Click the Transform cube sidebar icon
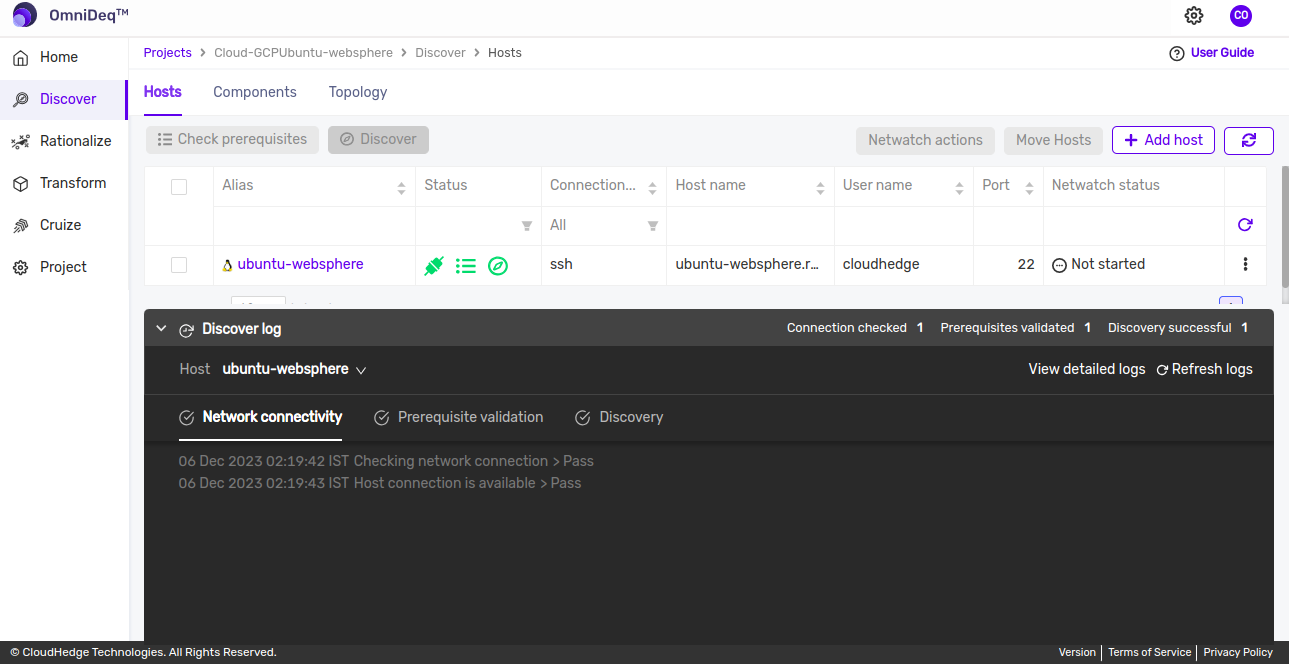 20,184
